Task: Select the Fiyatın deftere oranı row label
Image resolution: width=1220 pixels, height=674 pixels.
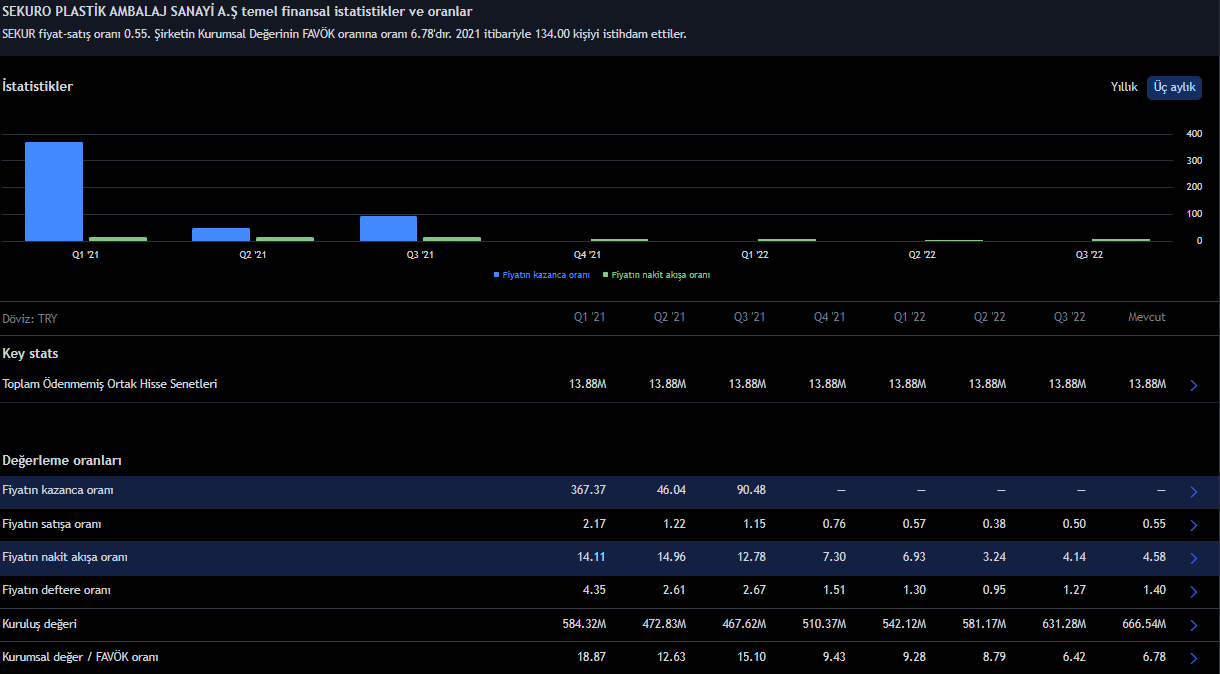Action: pos(57,590)
